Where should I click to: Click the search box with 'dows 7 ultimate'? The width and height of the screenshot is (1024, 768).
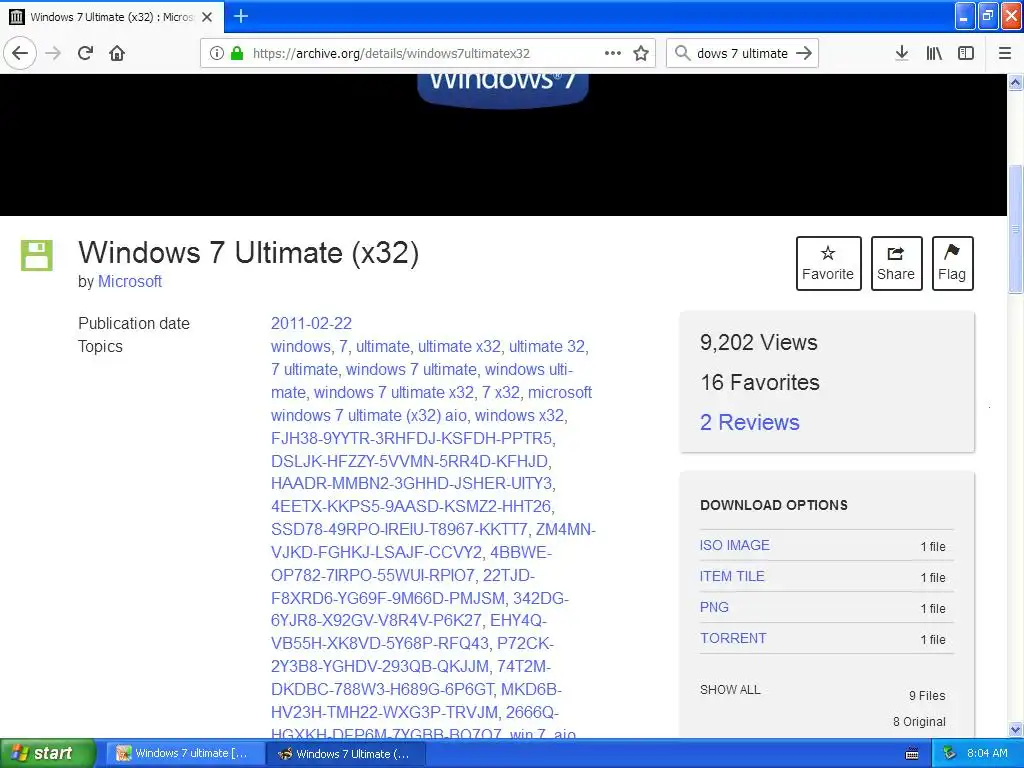coord(742,54)
